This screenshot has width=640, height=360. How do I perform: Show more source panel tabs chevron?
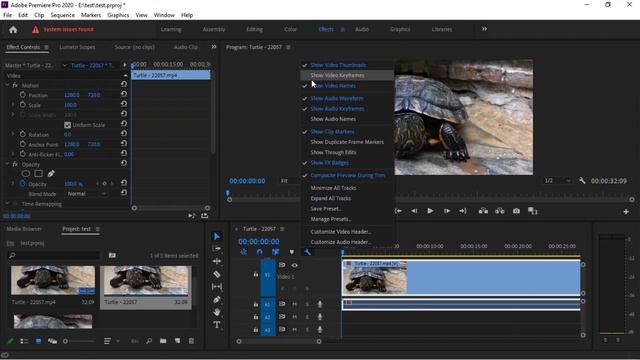[x=214, y=47]
